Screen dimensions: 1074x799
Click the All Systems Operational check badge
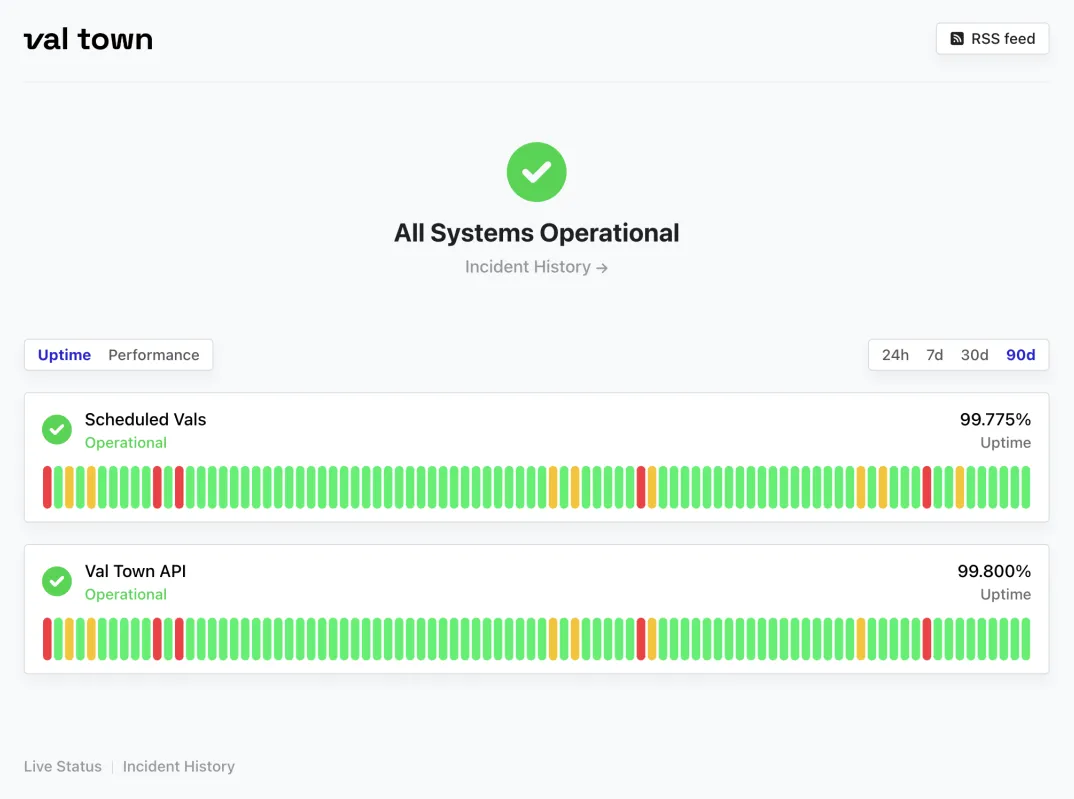(536, 171)
